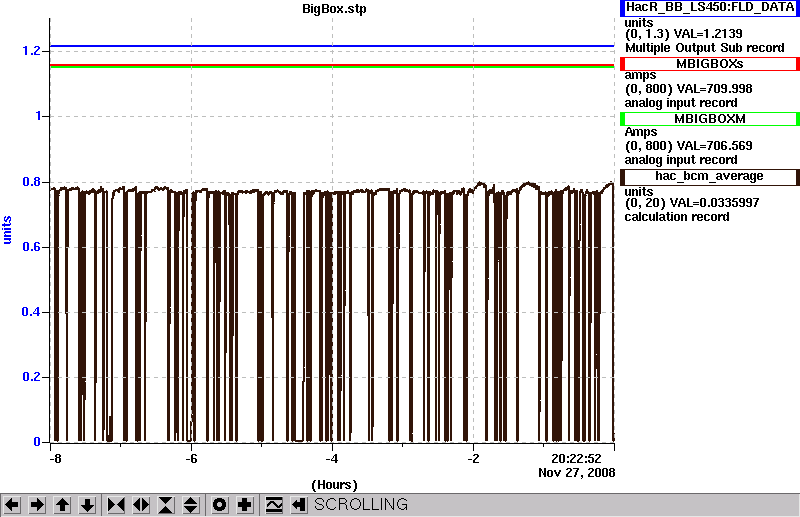Click the 0.2 y-axis tick label
800x517 pixels.
31,377
